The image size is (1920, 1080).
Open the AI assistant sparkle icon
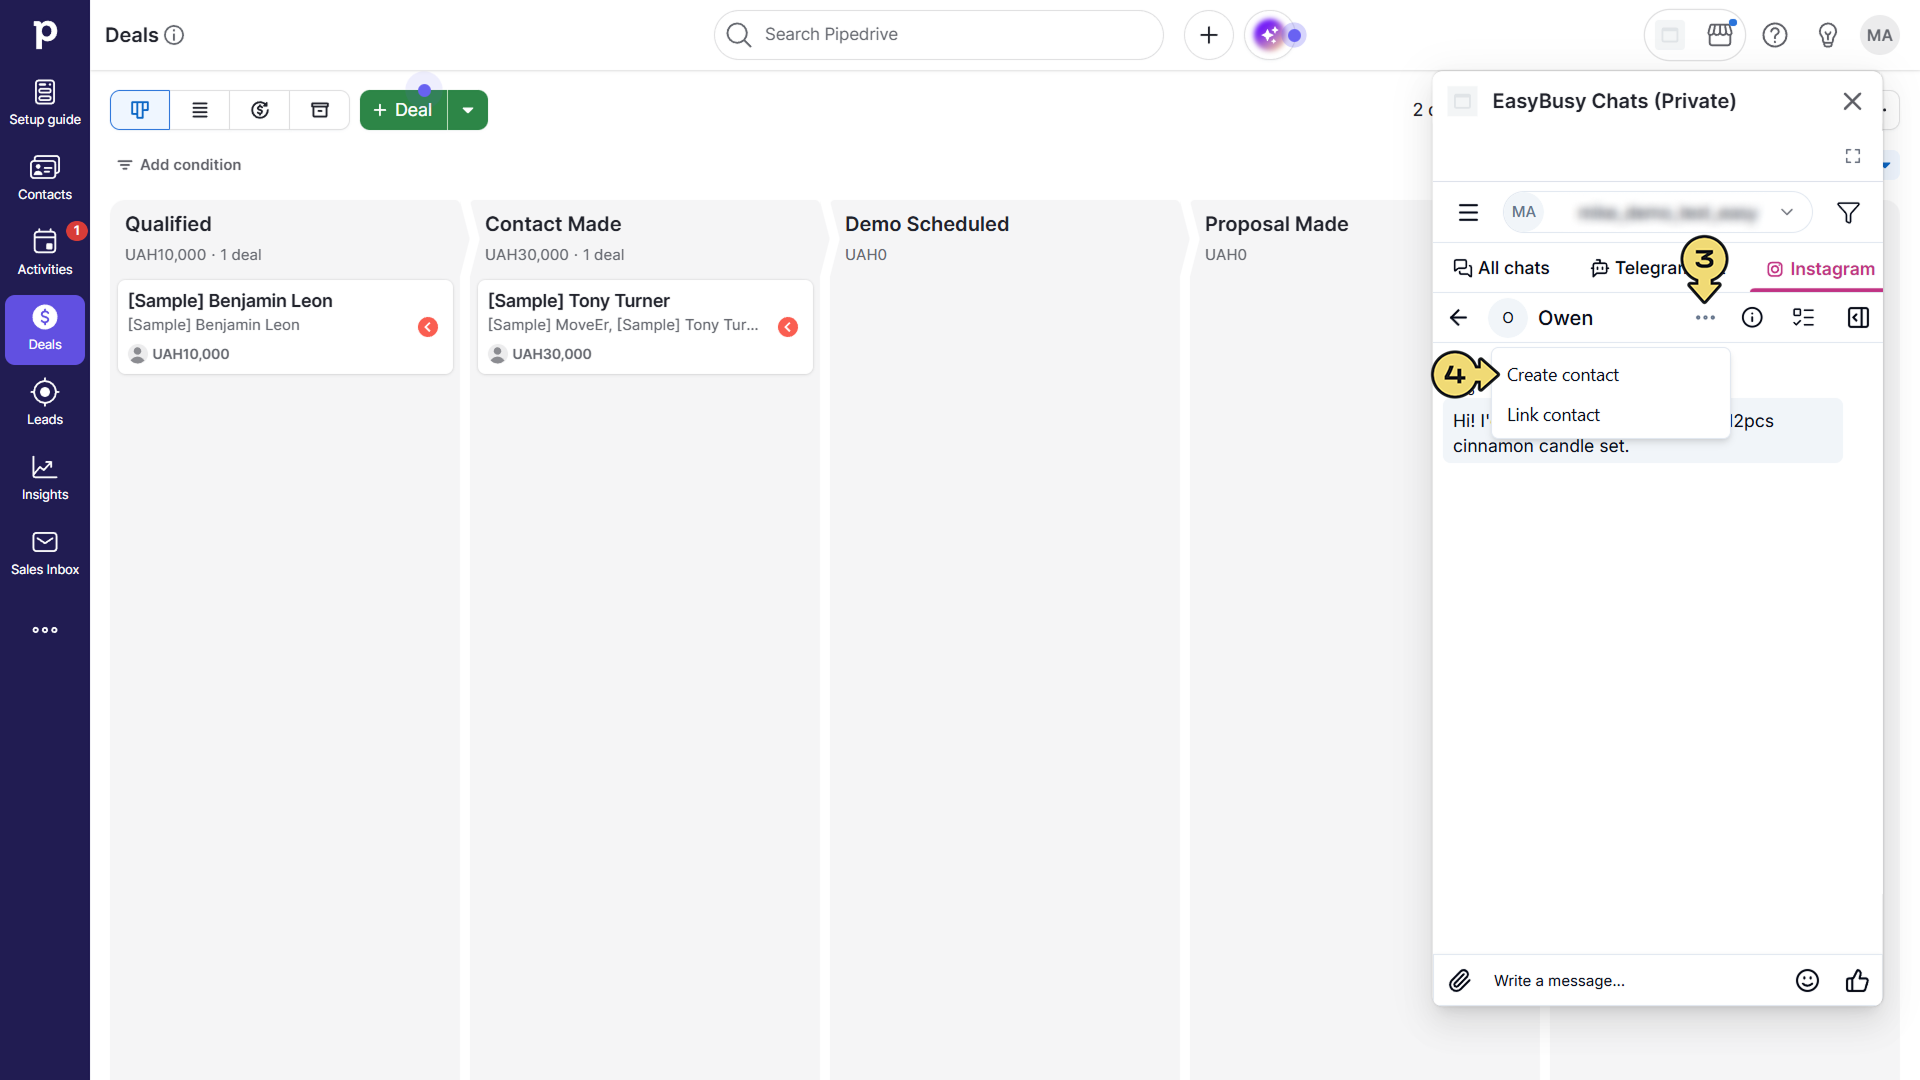pyautogui.click(x=1270, y=35)
